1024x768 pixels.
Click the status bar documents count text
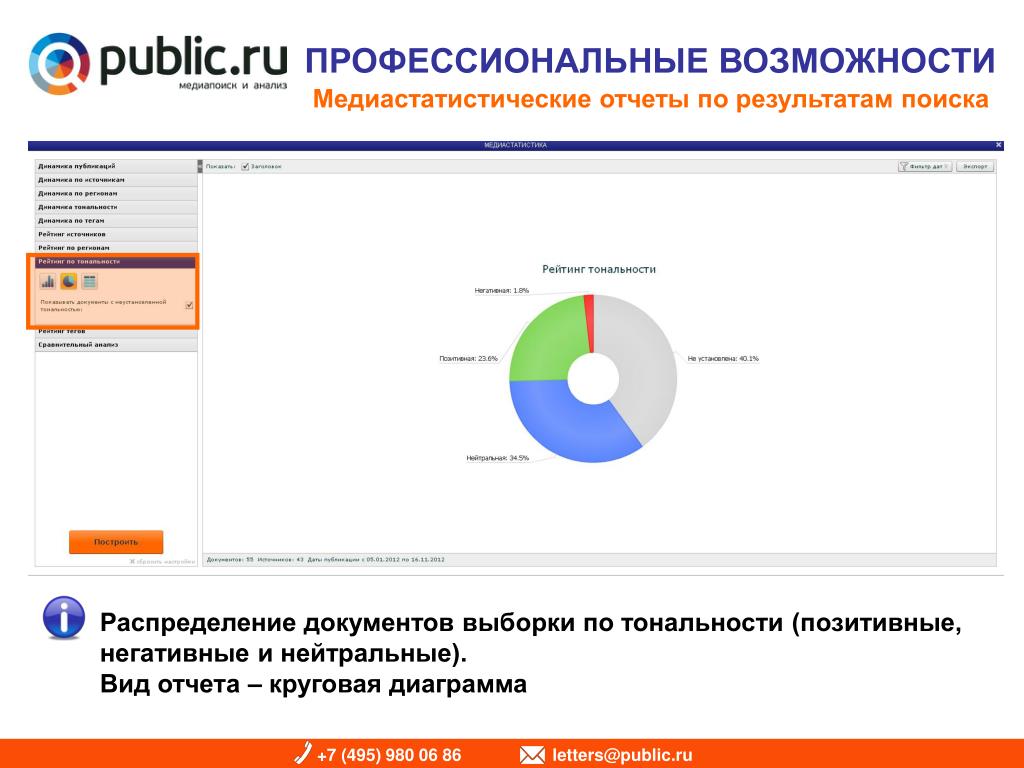point(230,560)
